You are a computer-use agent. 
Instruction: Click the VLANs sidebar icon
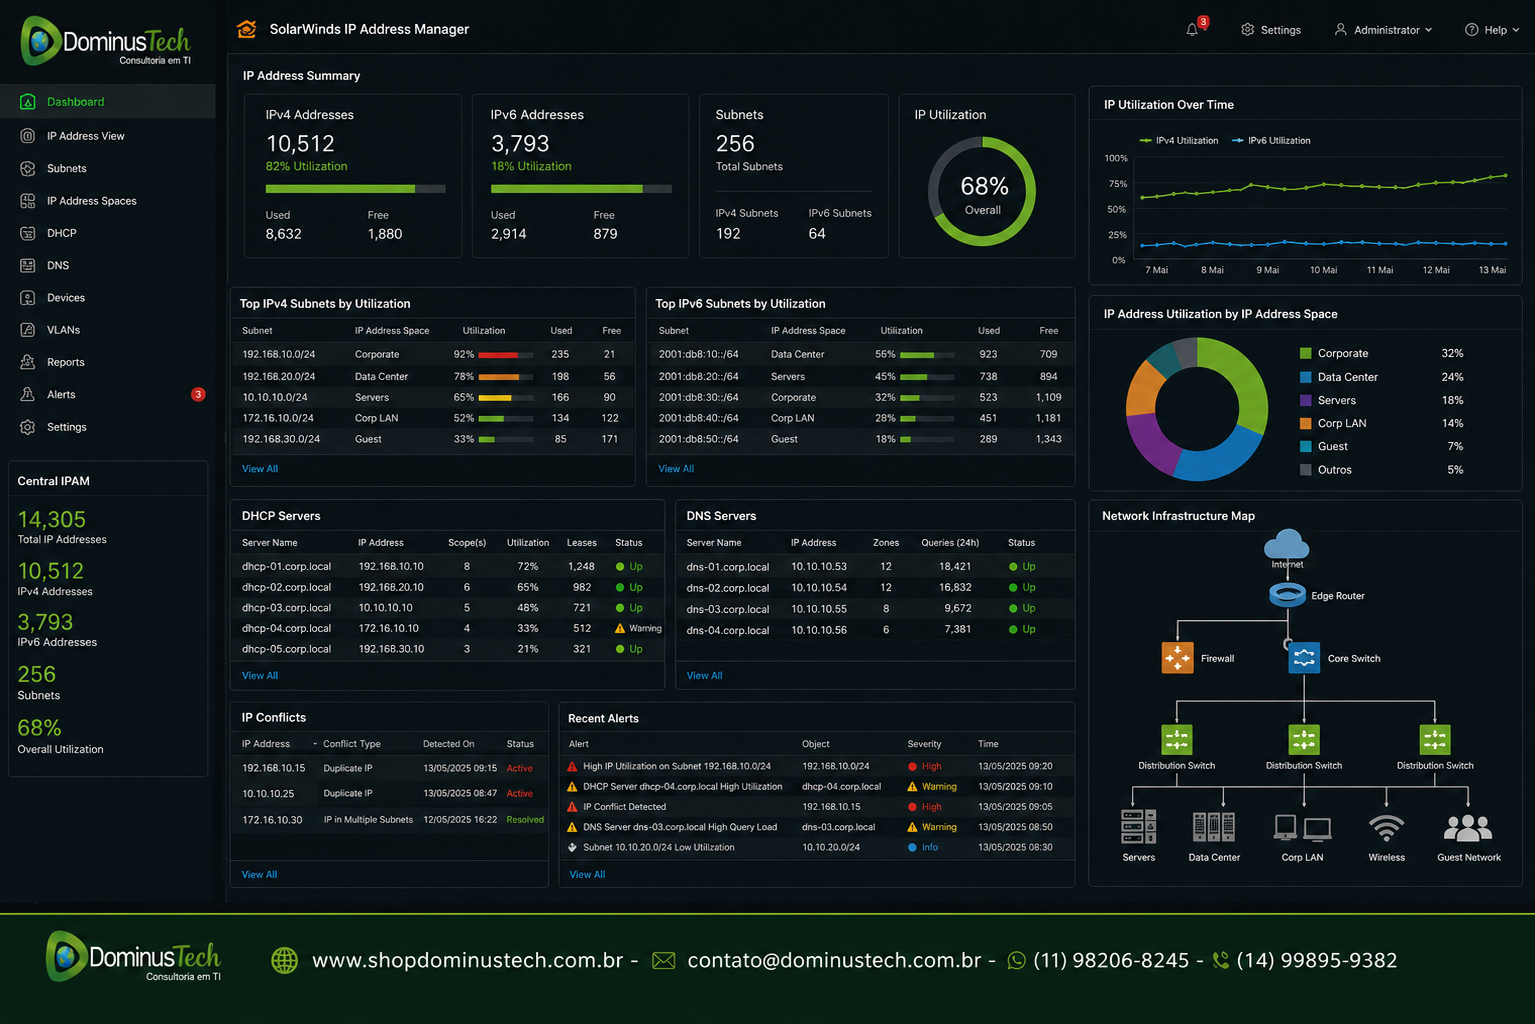pyautogui.click(x=28, y=330)
